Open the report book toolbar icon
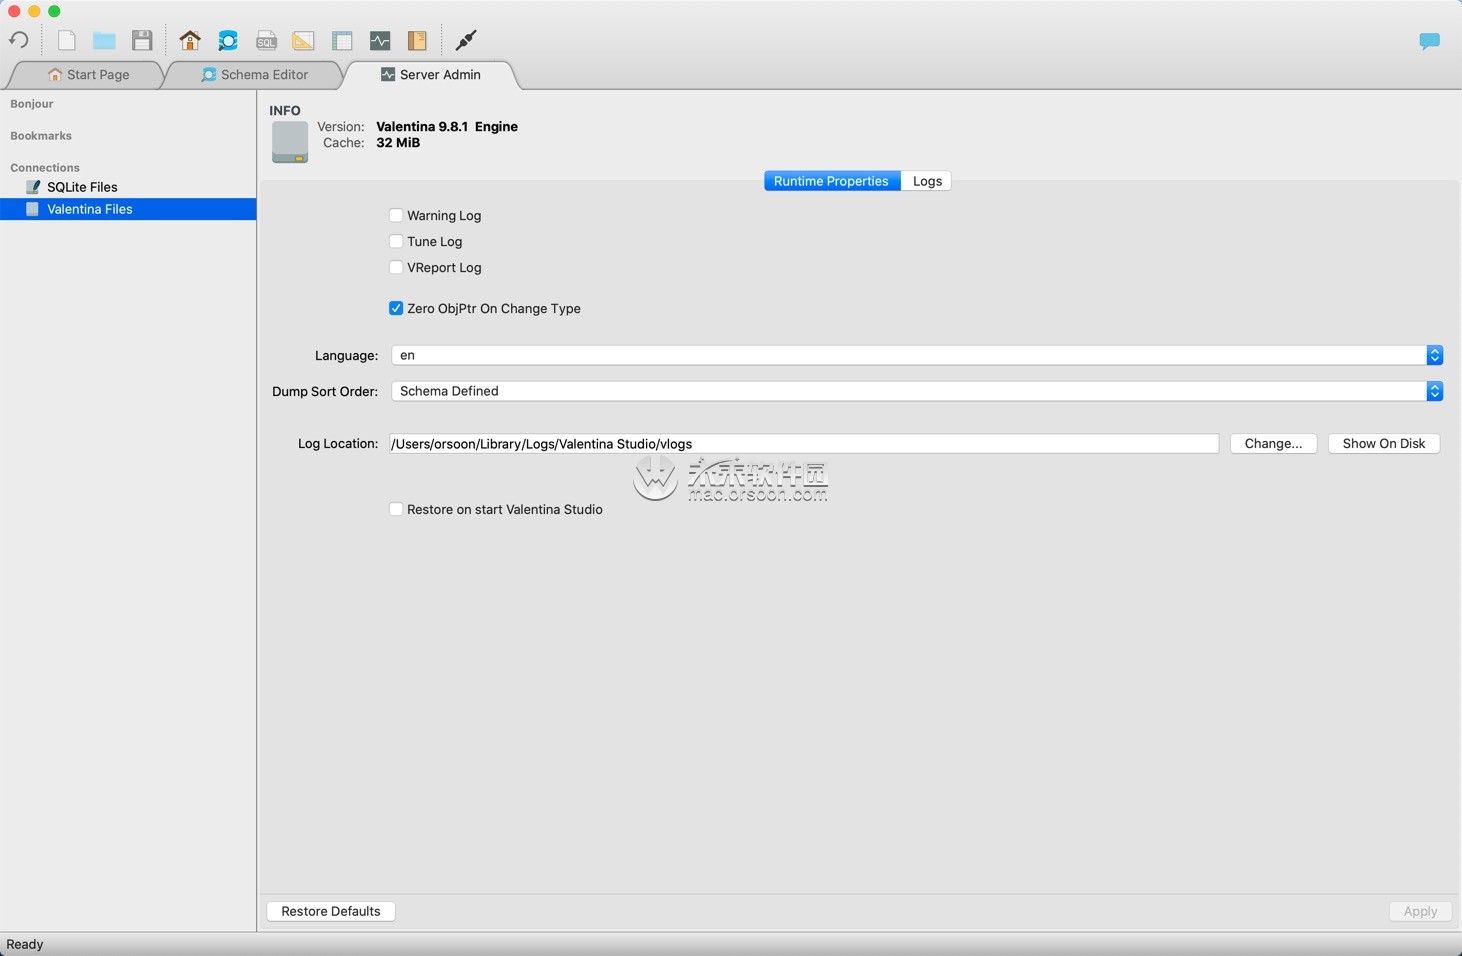The image size is (1462, 956). coord(417,40)
